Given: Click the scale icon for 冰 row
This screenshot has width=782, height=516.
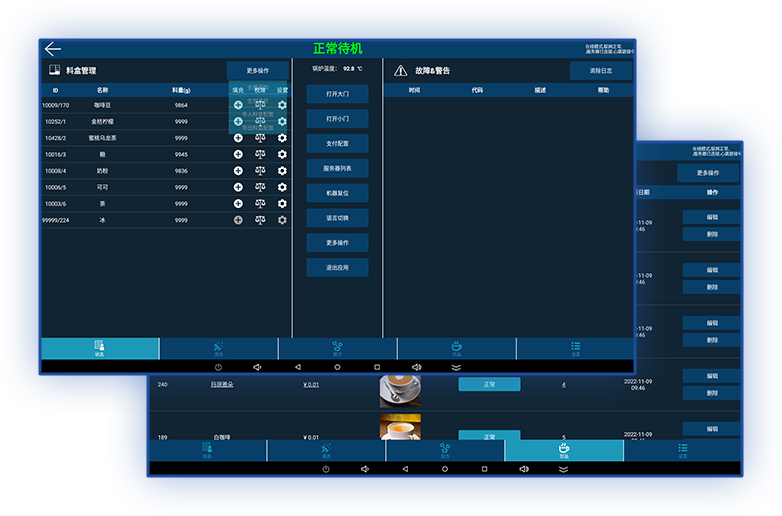Looking at the screenshot, I should pyautogui.click(x=260, y=220).
